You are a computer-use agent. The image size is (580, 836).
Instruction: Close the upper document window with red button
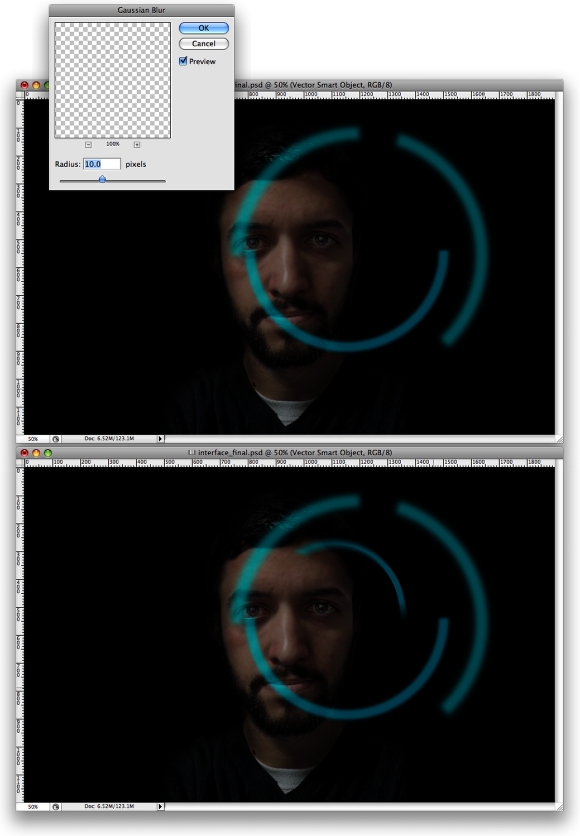(24, 85)
